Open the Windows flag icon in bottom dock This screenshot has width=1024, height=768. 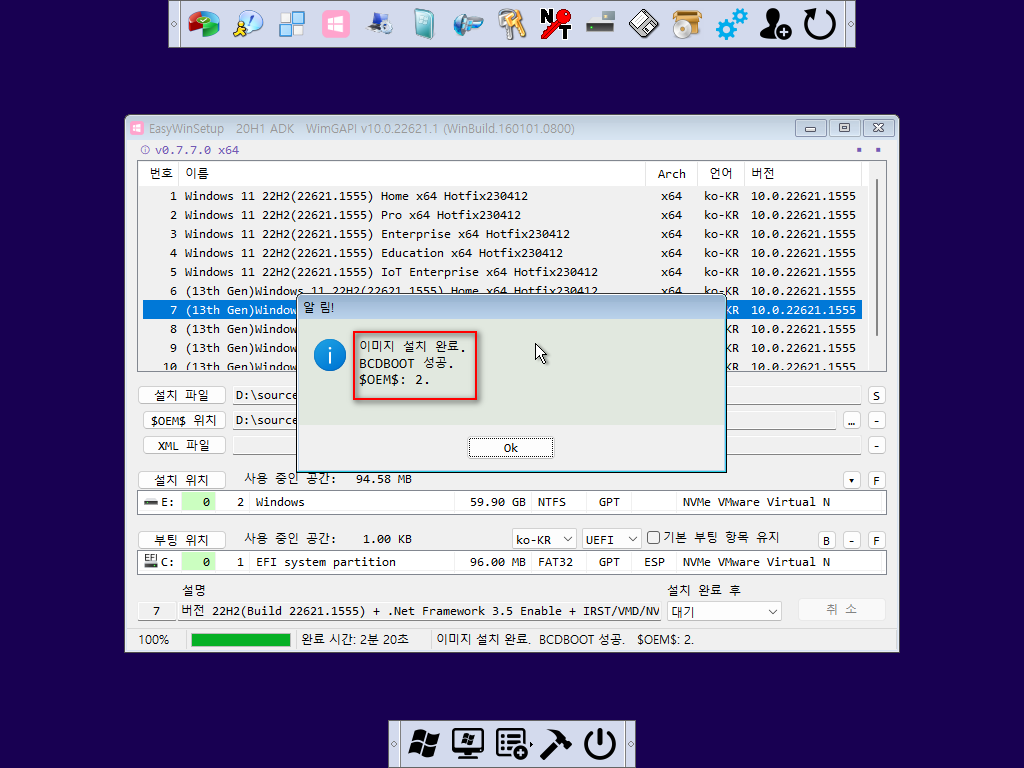coord(424,744)
